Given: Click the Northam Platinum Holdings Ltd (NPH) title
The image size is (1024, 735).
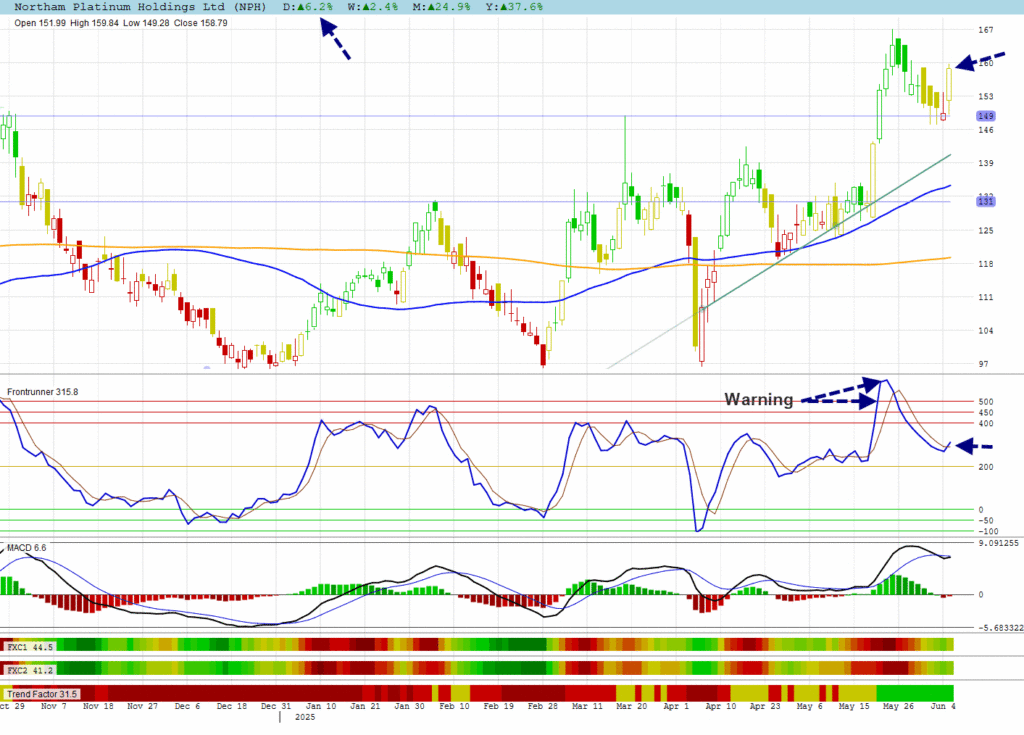Looking at the screenshot, I should 140,7.
